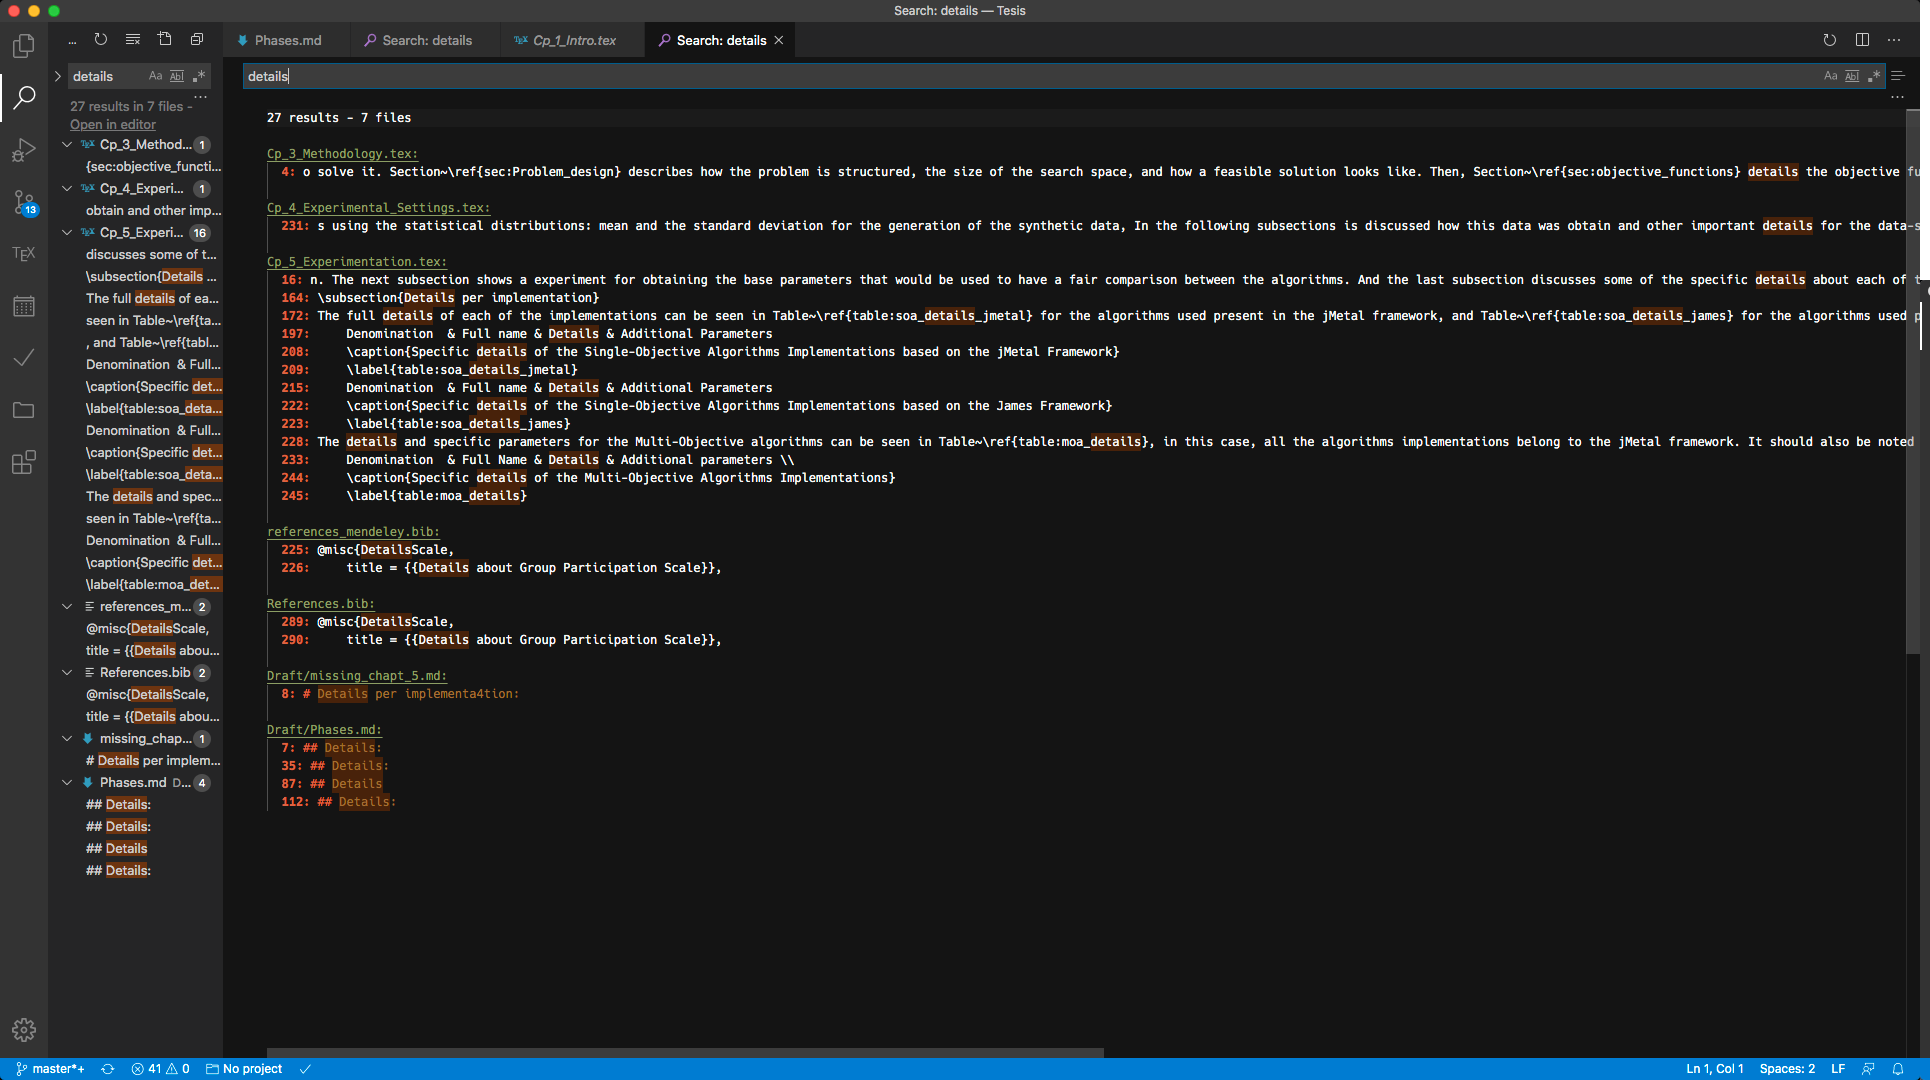Viewport: 1930px width, 1080px height.
Task: Collapse the Phases.md results group
Action: [67, 783]
